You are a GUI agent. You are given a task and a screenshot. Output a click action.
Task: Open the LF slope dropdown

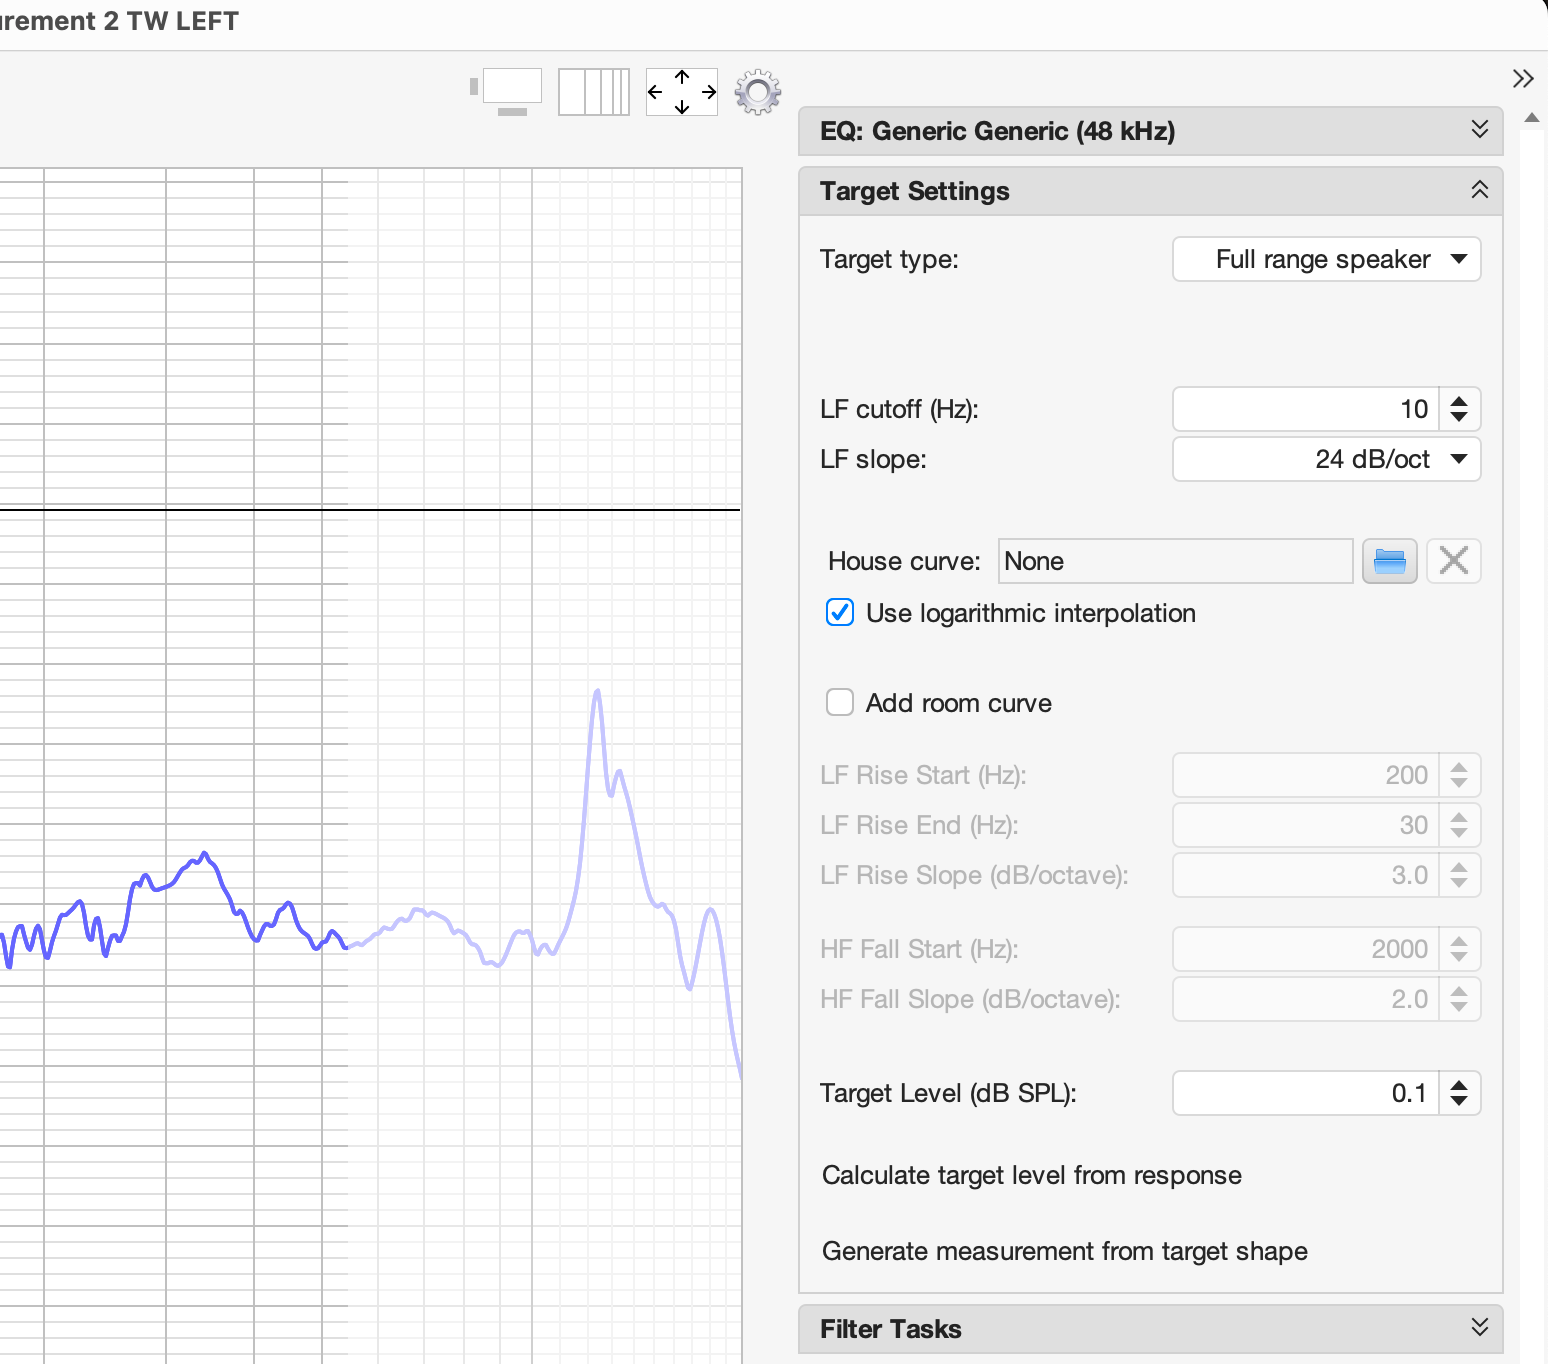pos(1325,460)
